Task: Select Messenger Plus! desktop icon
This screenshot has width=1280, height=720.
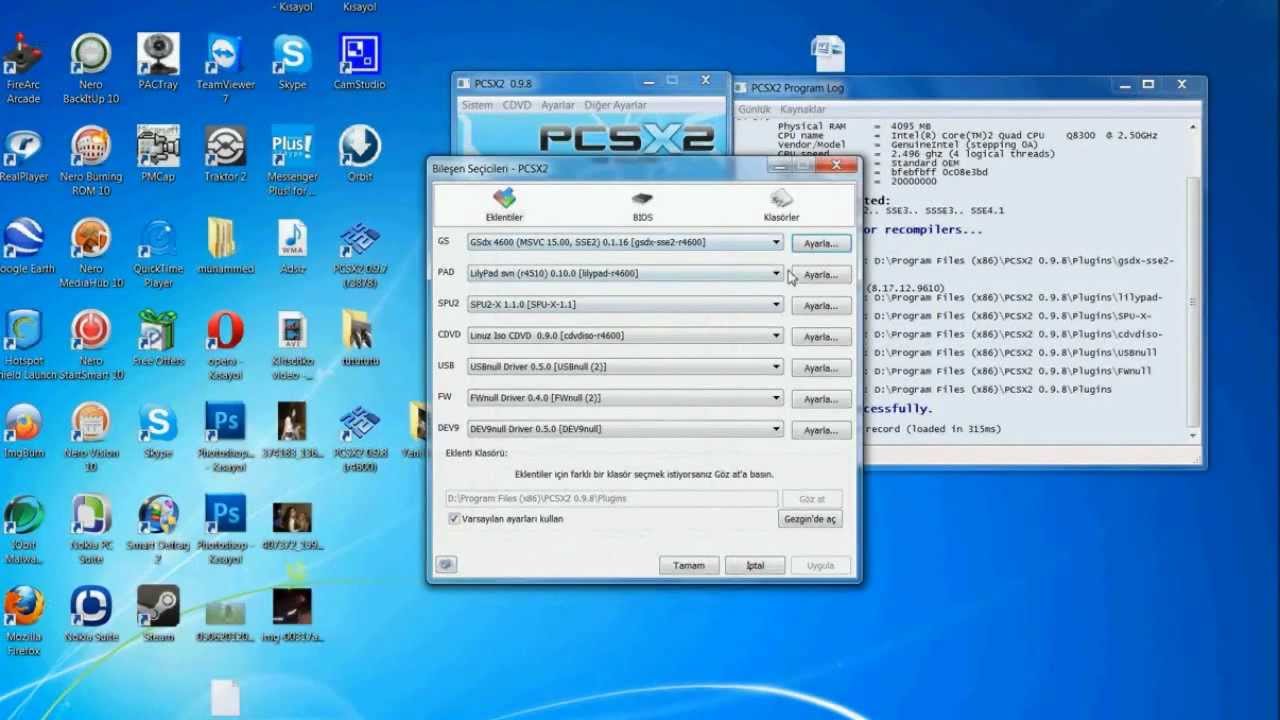Action: pos(292,161)
